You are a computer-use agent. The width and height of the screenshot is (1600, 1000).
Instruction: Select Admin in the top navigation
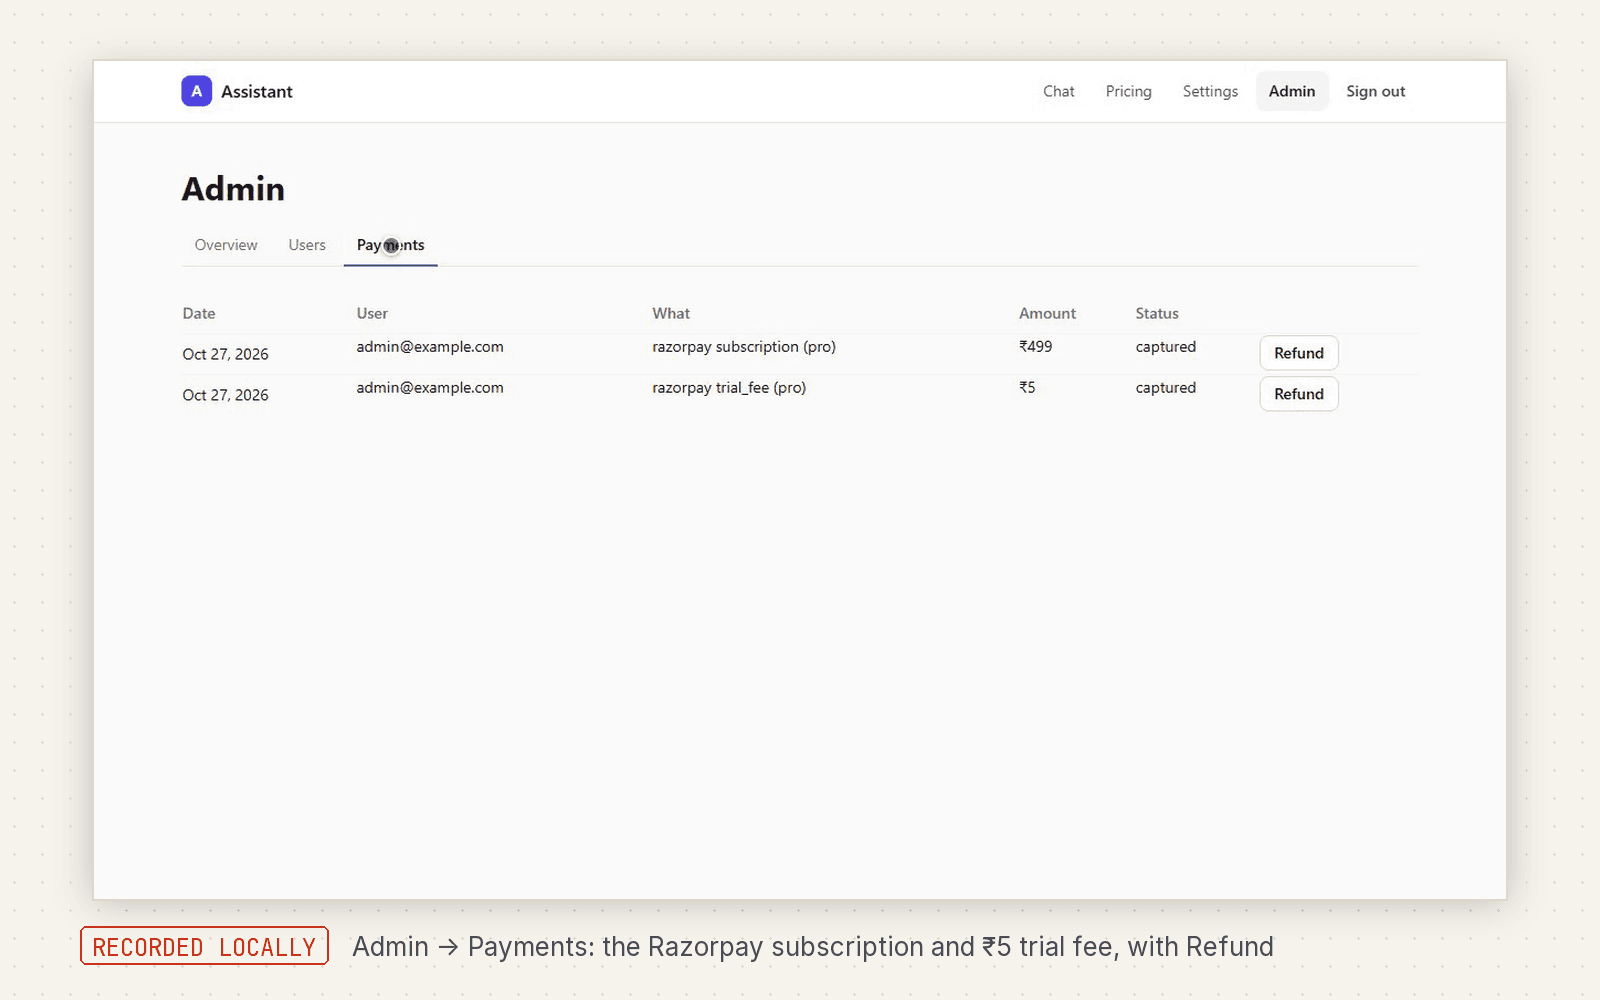click(x=1292, y=91)
